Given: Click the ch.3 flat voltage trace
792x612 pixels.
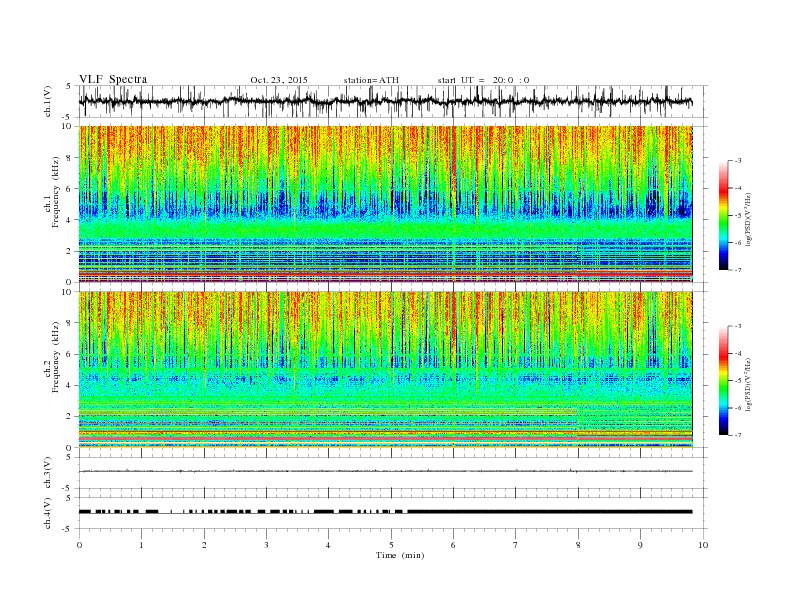Looking at the screenshot, I should pos(385,471).
